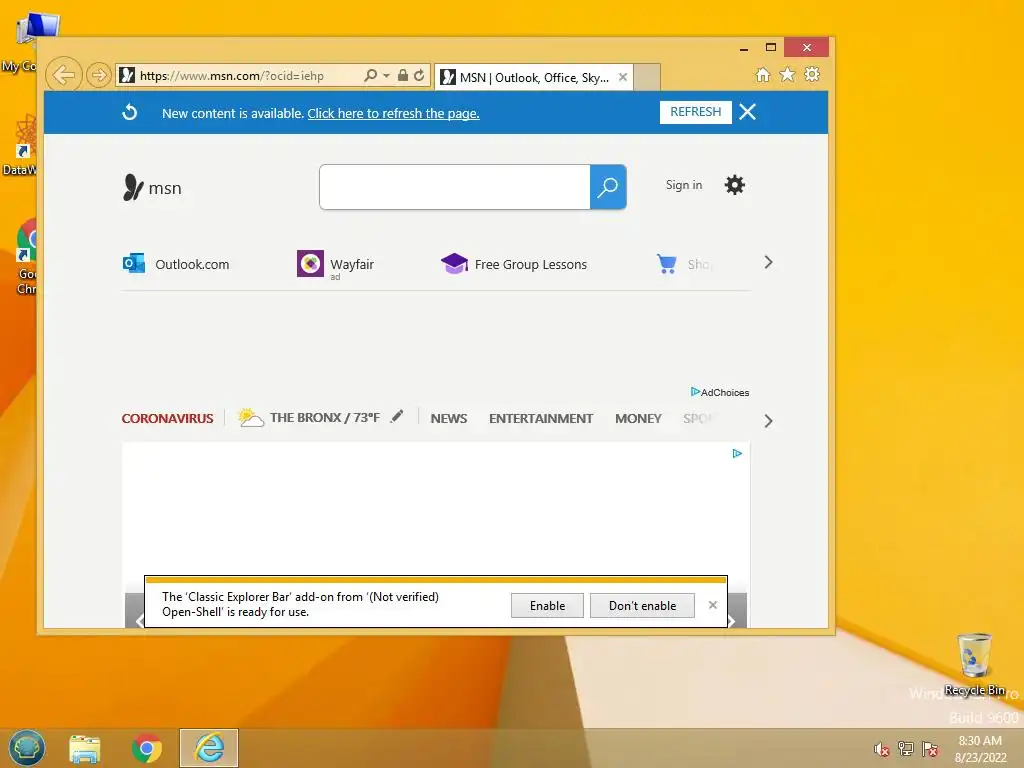
Task: Go back with the IE back arrow
Action: (63, 75)
